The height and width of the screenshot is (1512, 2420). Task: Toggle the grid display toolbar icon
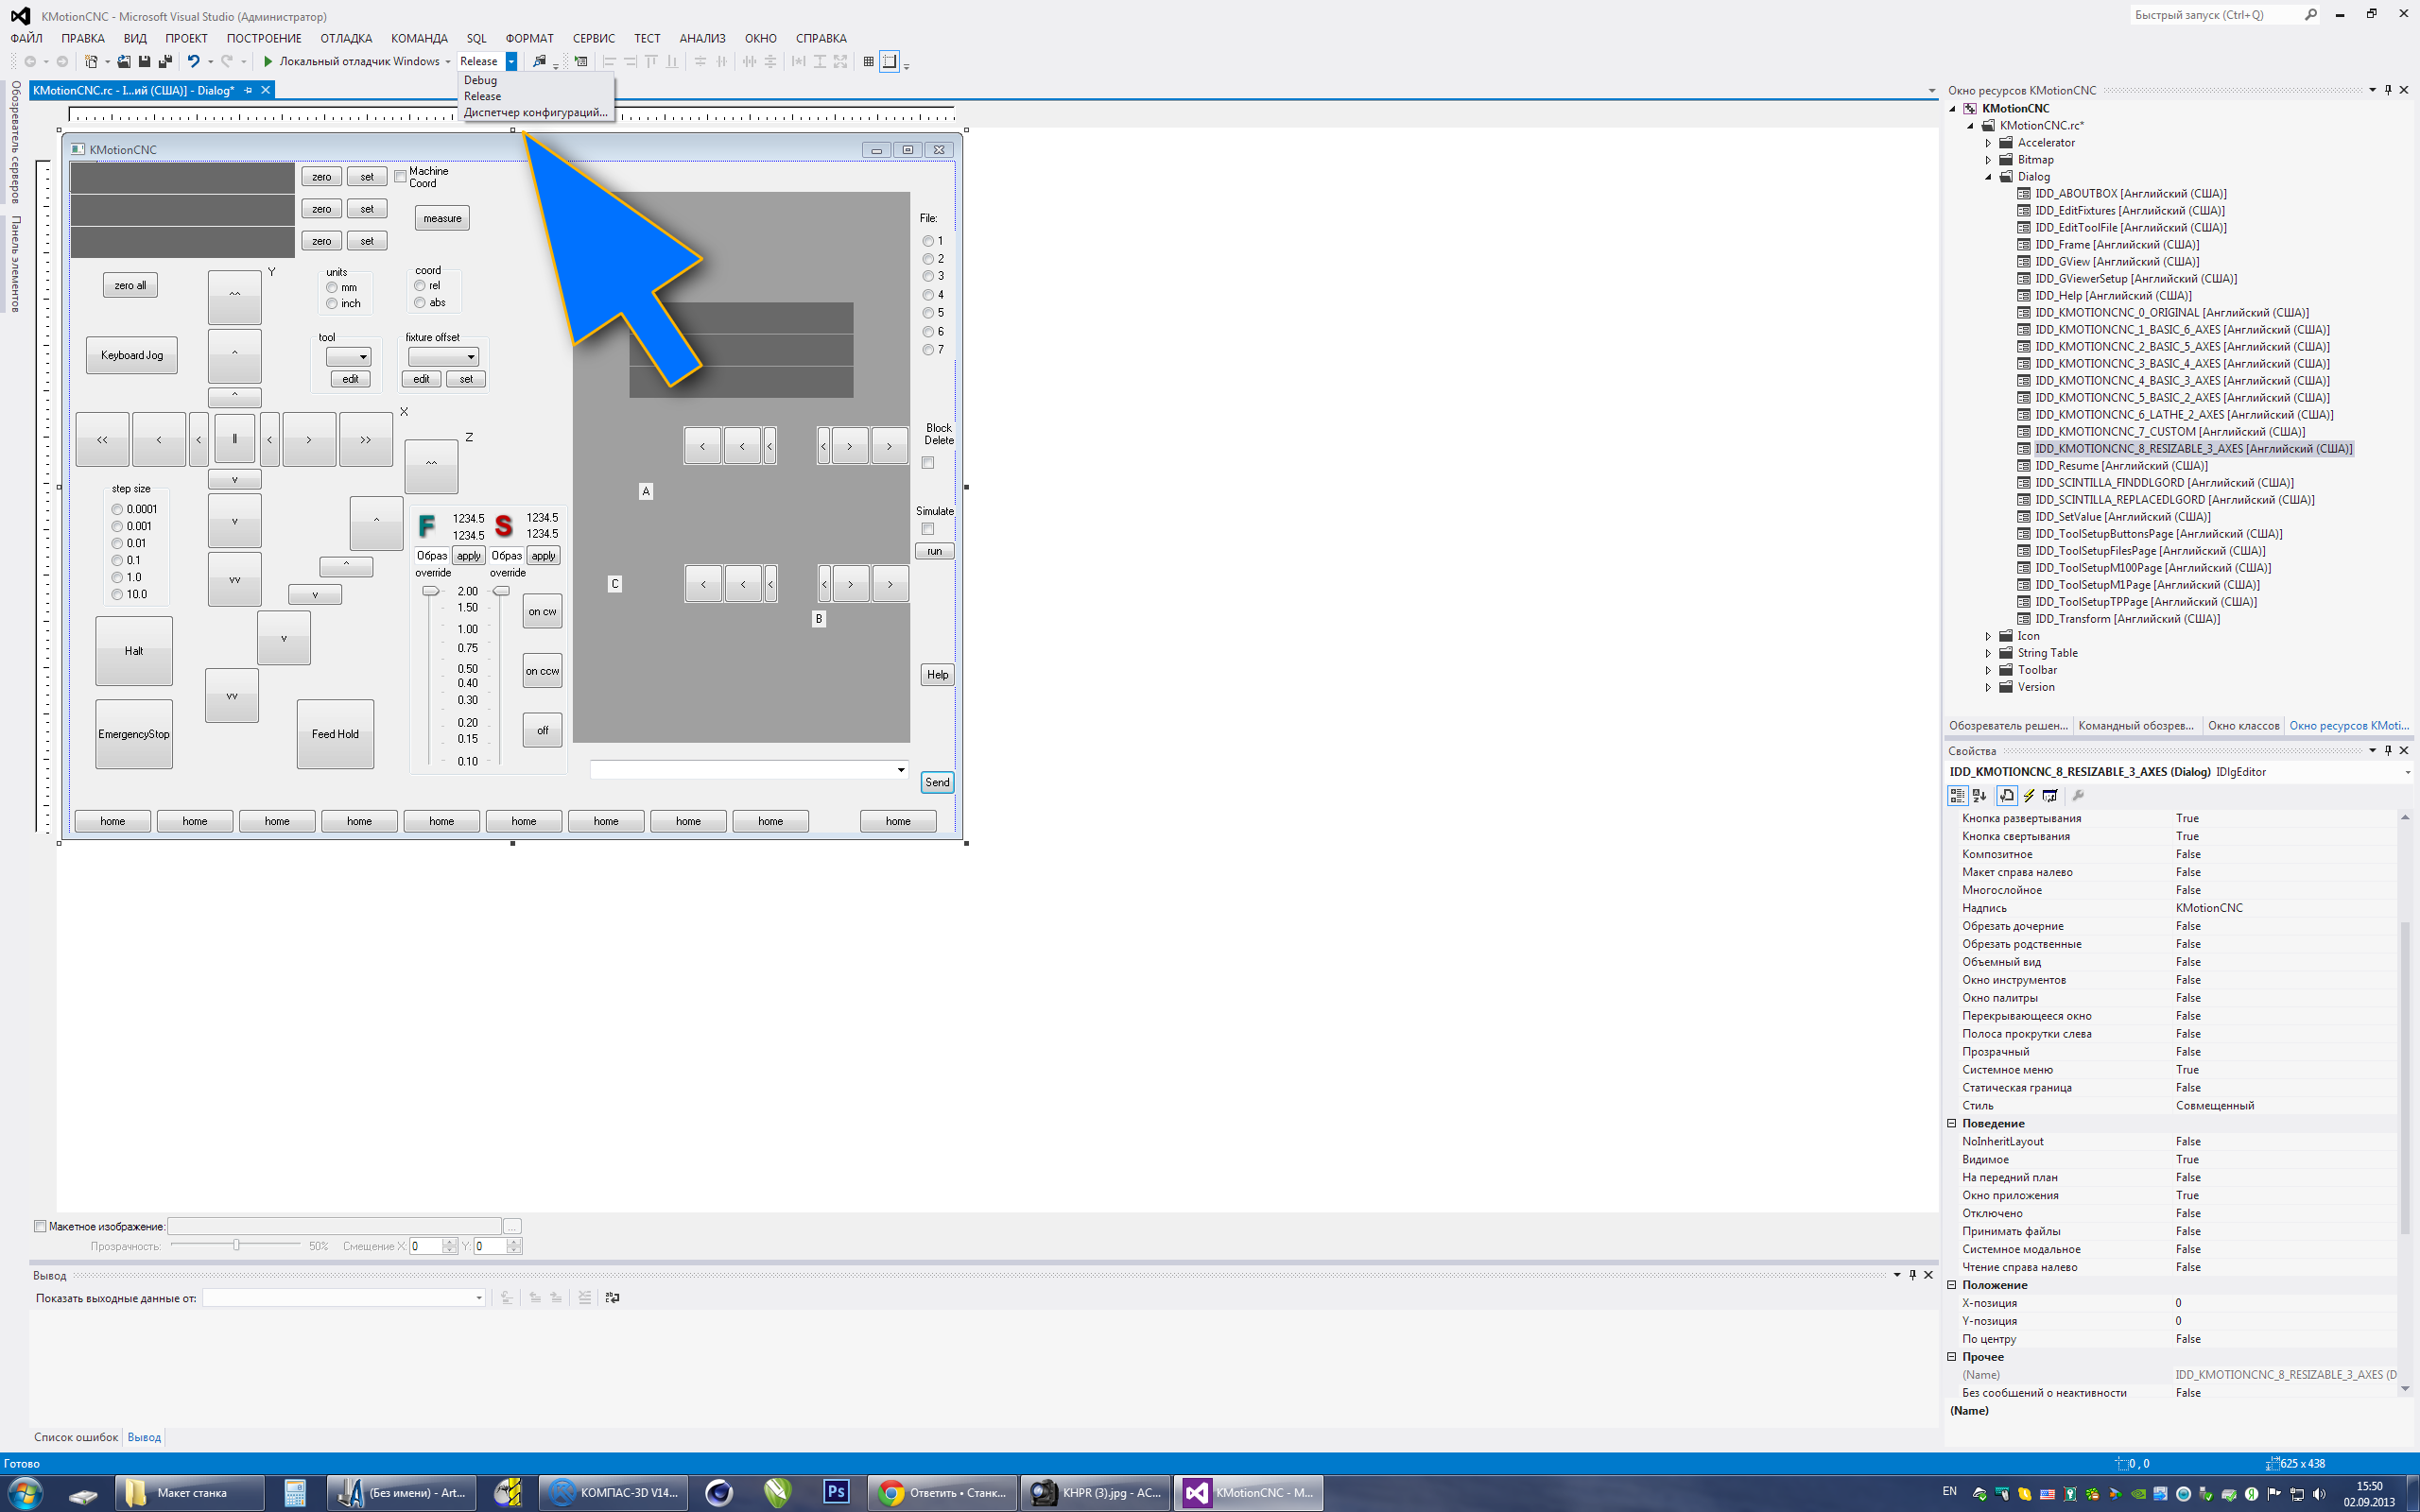click(868, 61)
